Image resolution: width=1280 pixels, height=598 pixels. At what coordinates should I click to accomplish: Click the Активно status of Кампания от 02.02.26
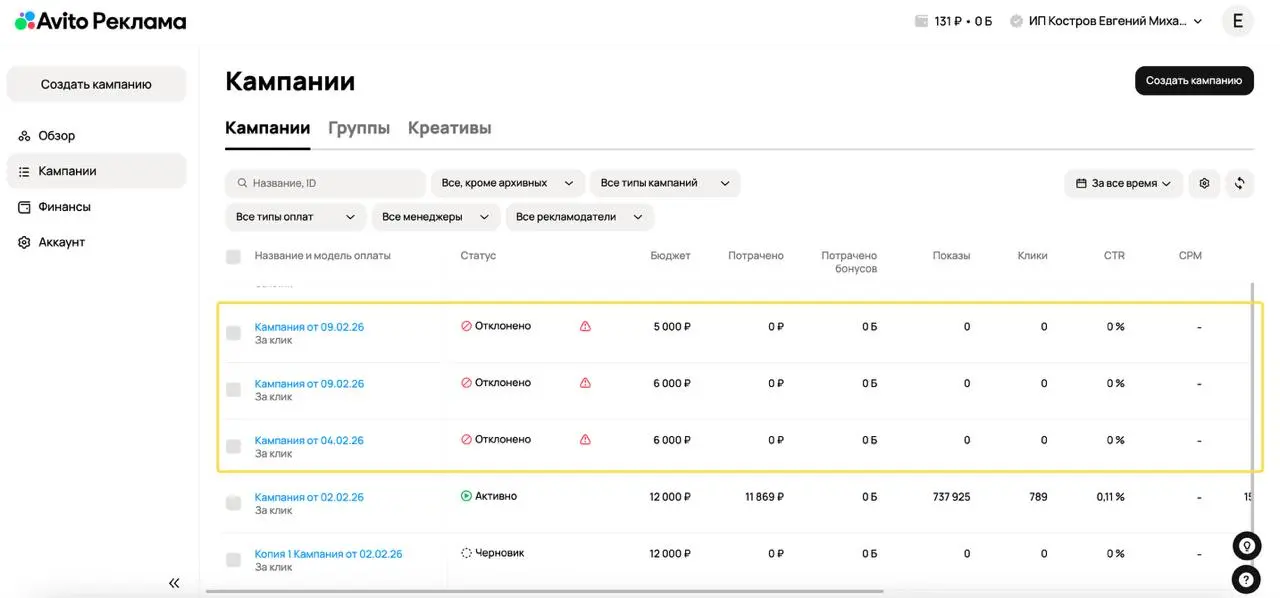pos(489,496)
